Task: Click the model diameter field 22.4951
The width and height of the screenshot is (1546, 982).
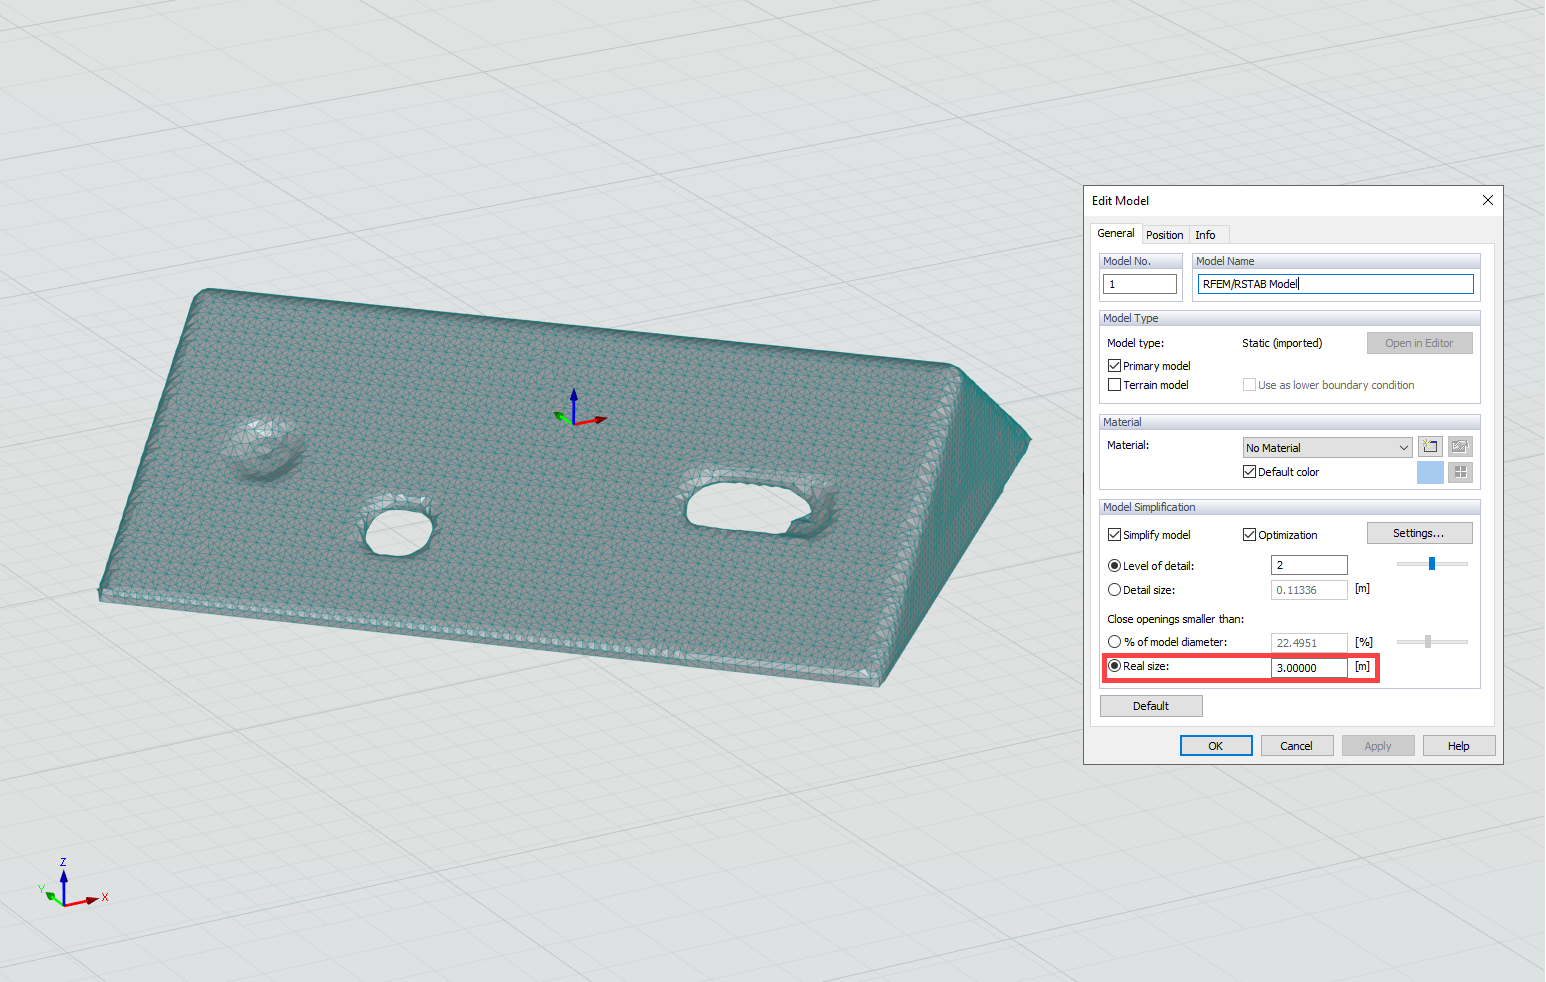Action: coord(1309,643)
